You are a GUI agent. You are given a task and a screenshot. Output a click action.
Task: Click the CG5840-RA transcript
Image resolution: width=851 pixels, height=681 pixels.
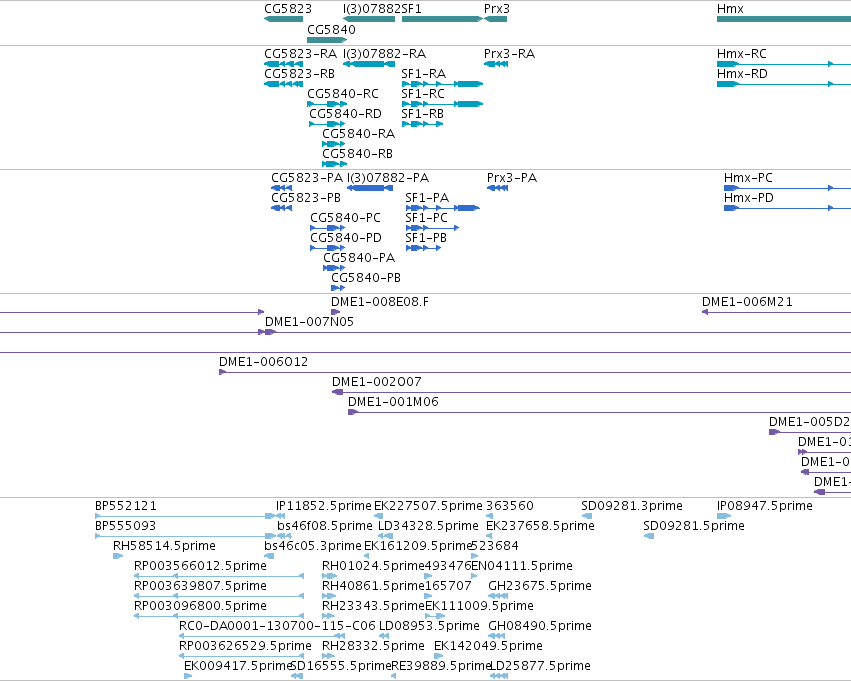tap(333, 144)
